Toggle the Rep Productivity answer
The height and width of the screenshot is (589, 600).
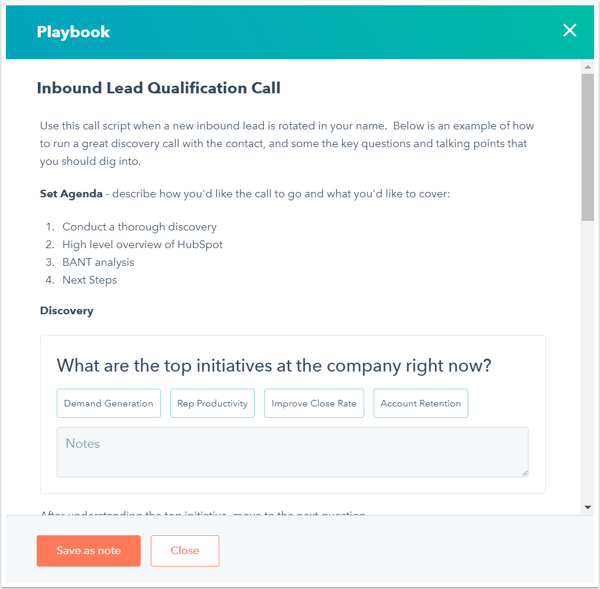click(212, 403)
